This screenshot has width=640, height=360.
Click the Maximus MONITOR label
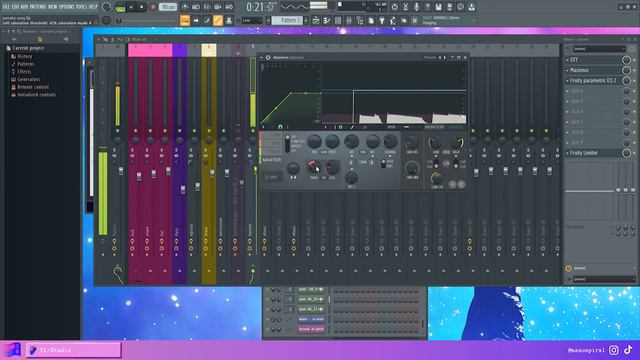click(x=434, y=127)
